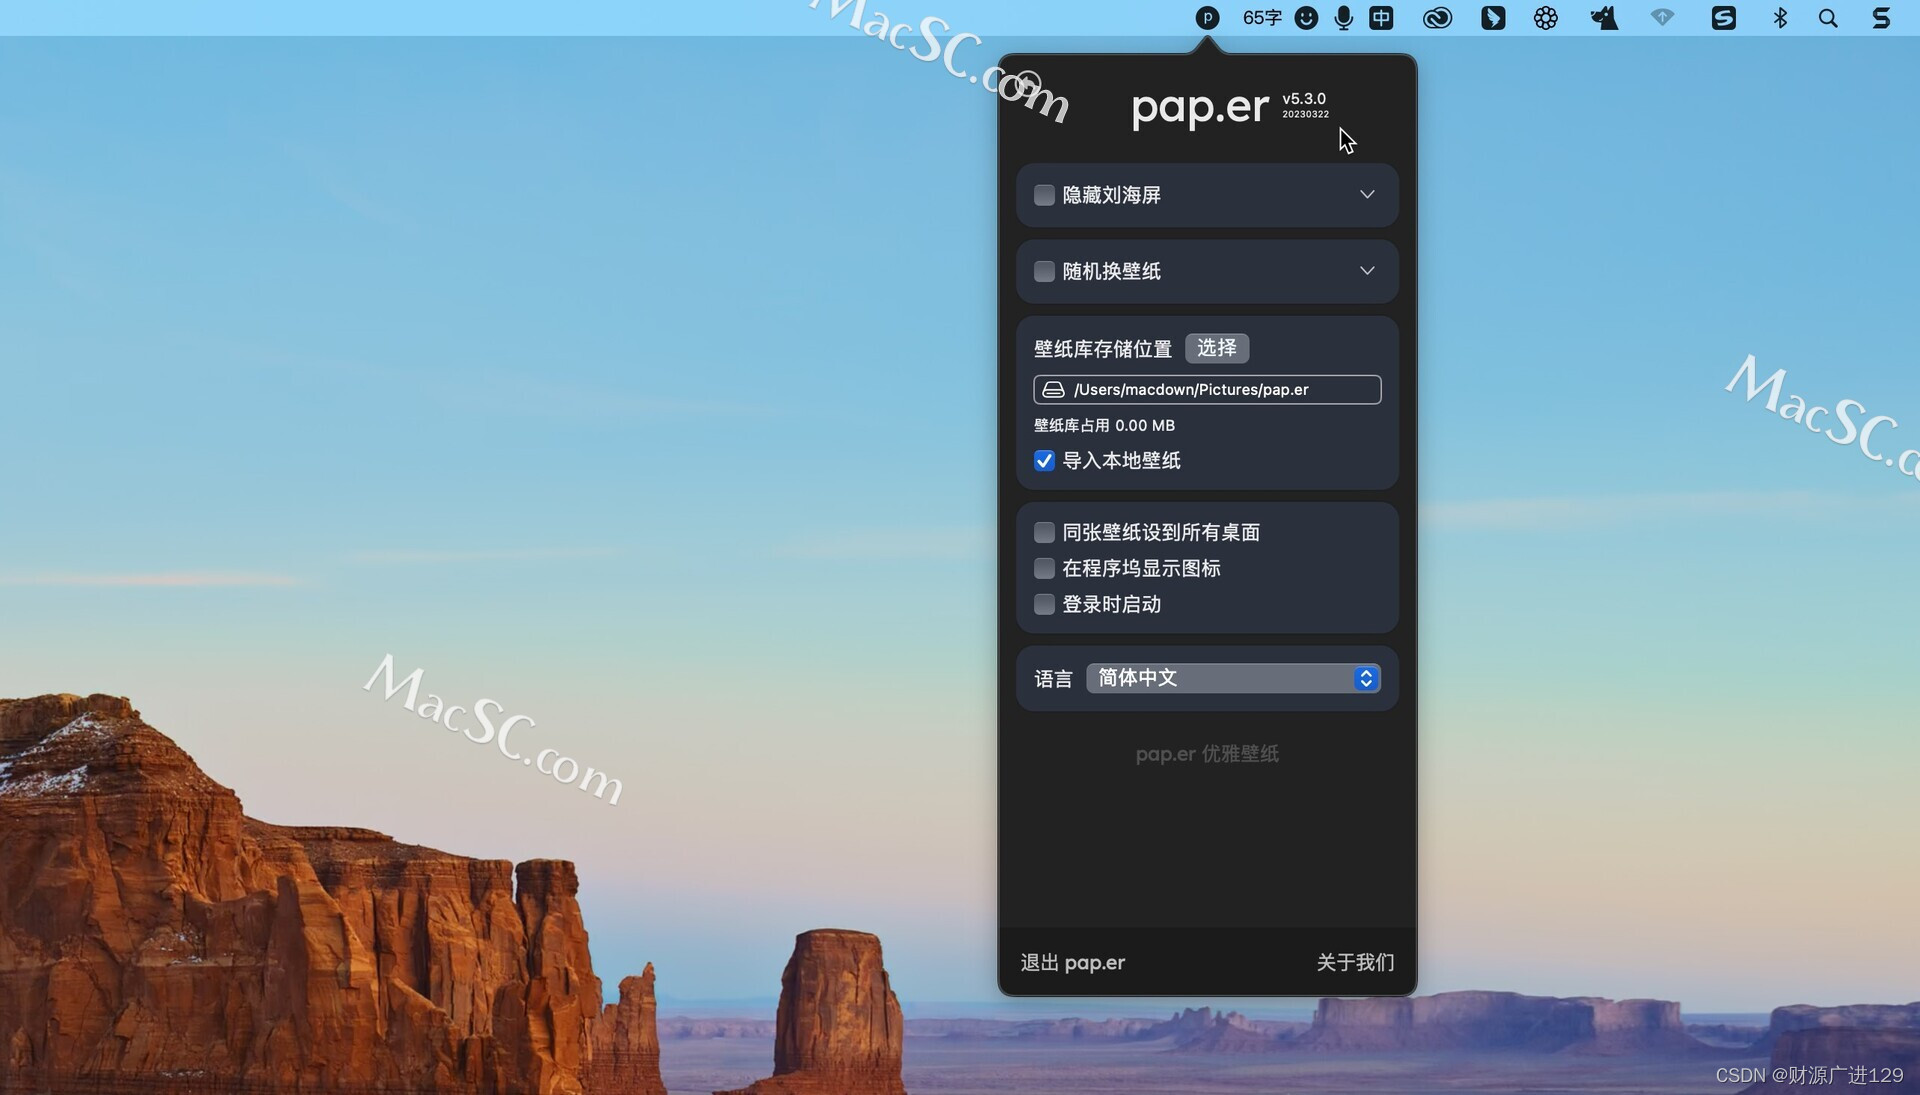1920x1095 pixels.
Task: Click the rounded square S icon in menu bar
Action: coord(1723,18)
